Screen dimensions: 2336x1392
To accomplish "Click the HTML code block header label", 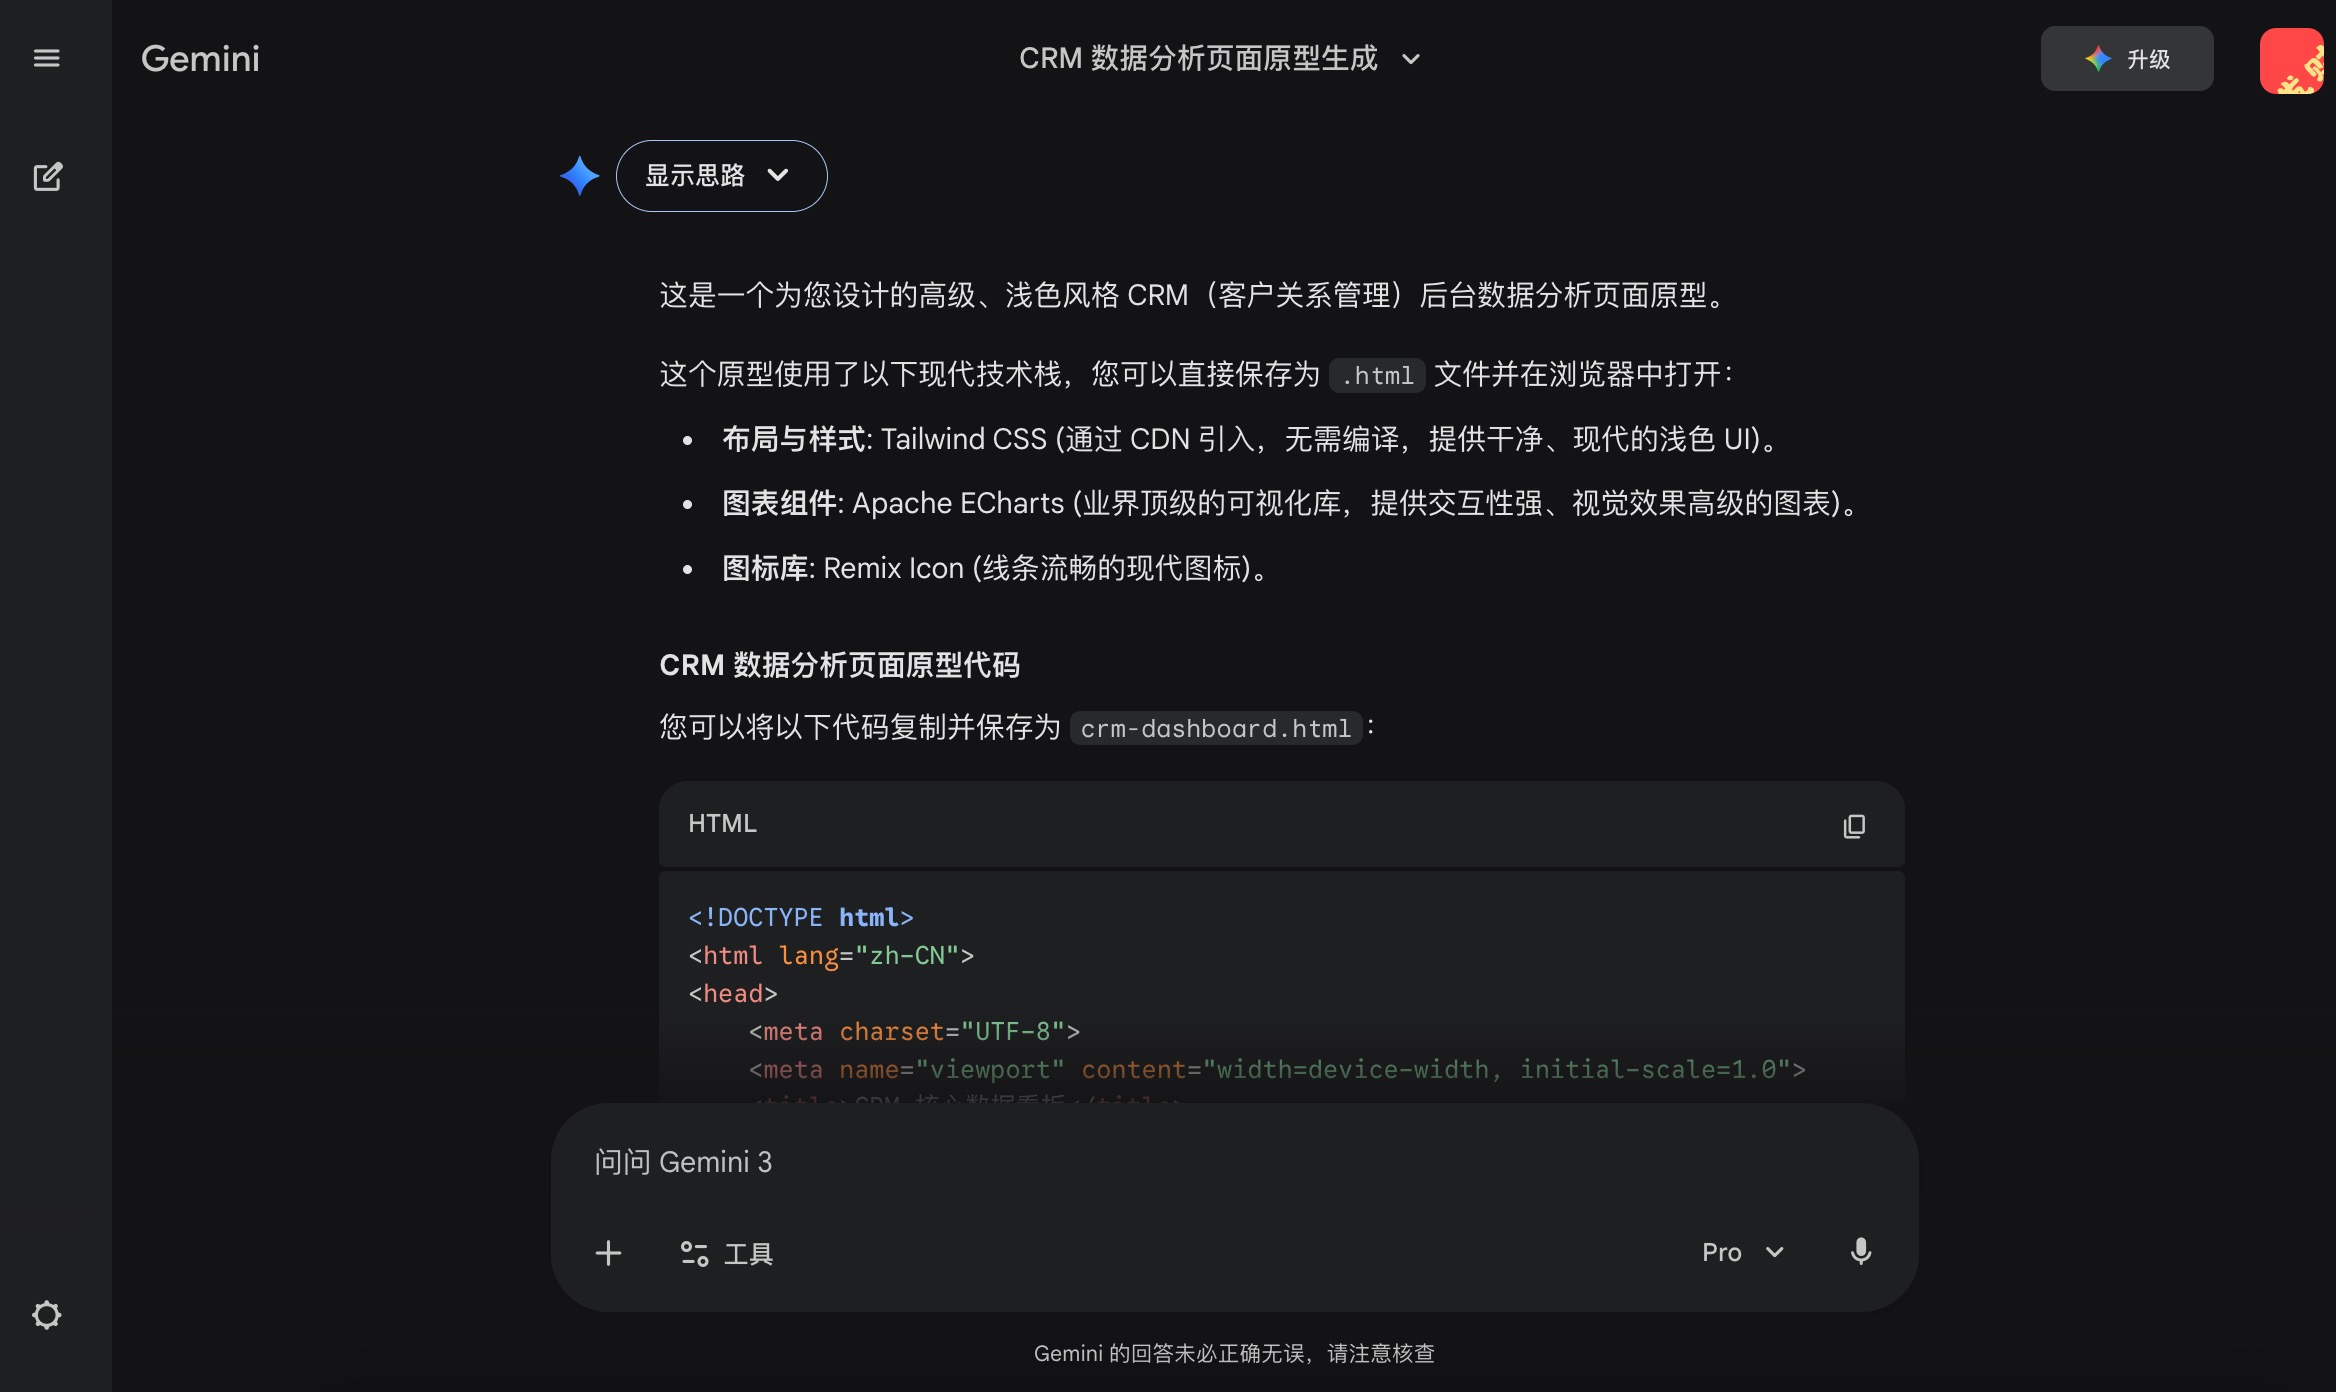I will [722, 823].
